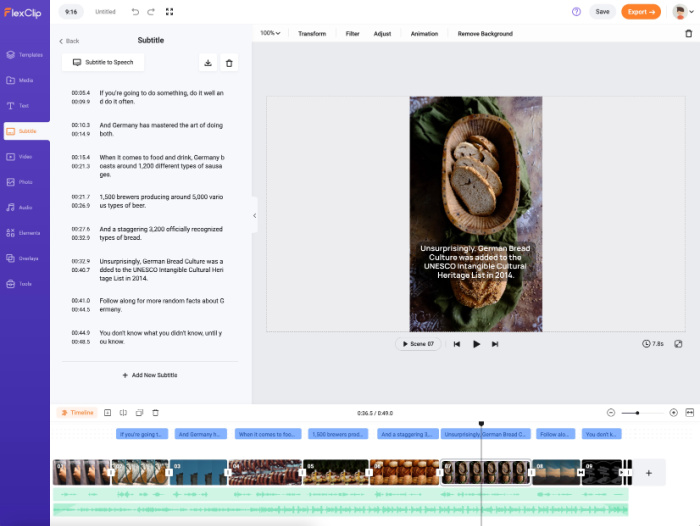Click Add New Subtitle

click(x=150, y=375)
